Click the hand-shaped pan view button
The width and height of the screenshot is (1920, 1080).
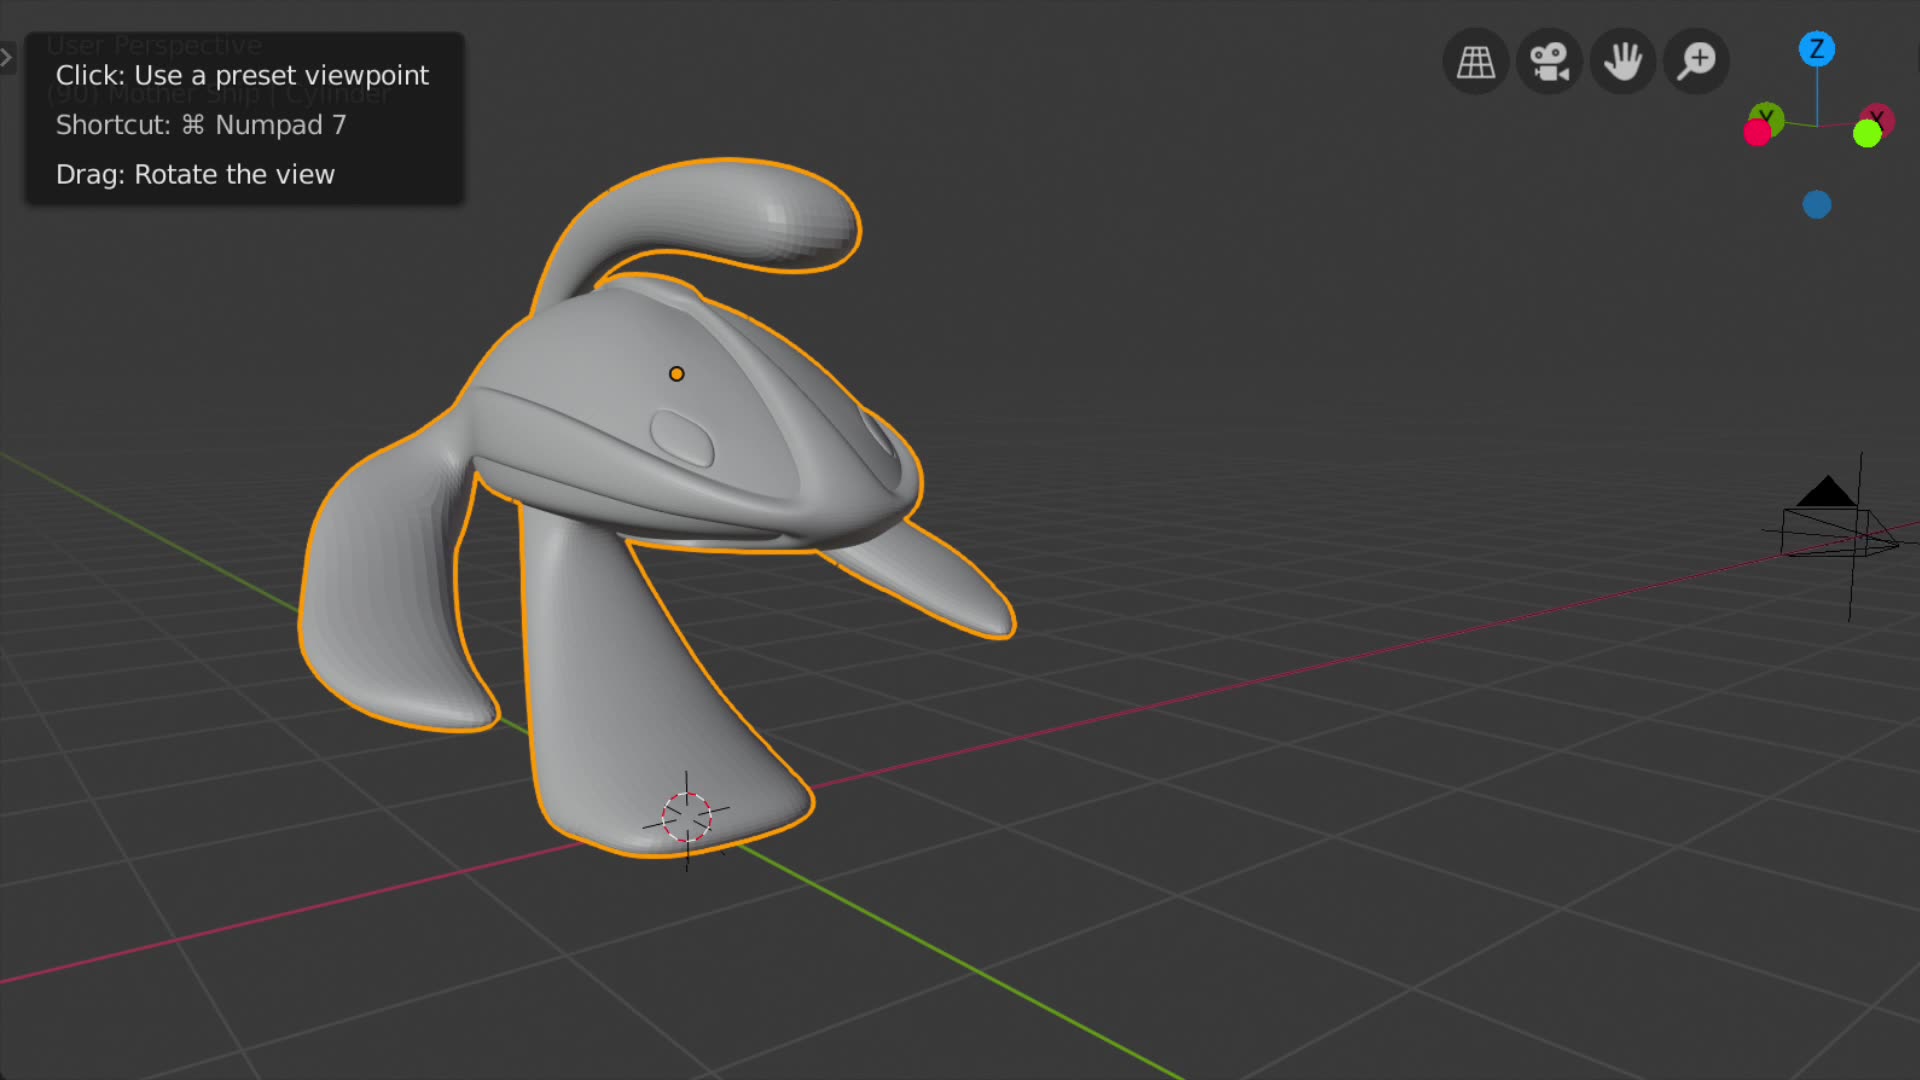(1623, 62)
